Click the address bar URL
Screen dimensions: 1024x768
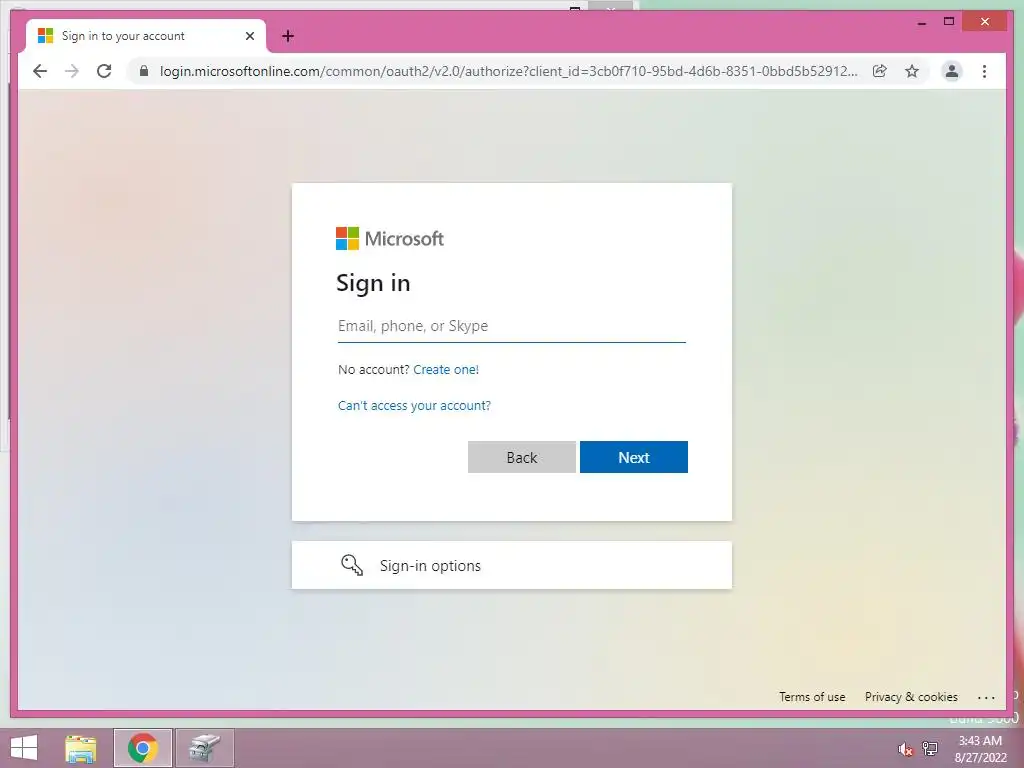click(508, 71)
